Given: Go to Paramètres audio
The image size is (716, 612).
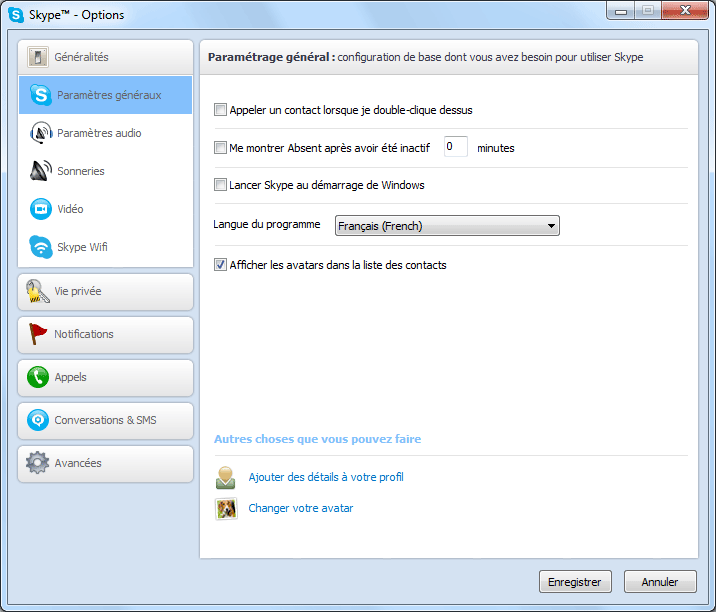Looking at the screenshot, I should (x=105, y=133).
